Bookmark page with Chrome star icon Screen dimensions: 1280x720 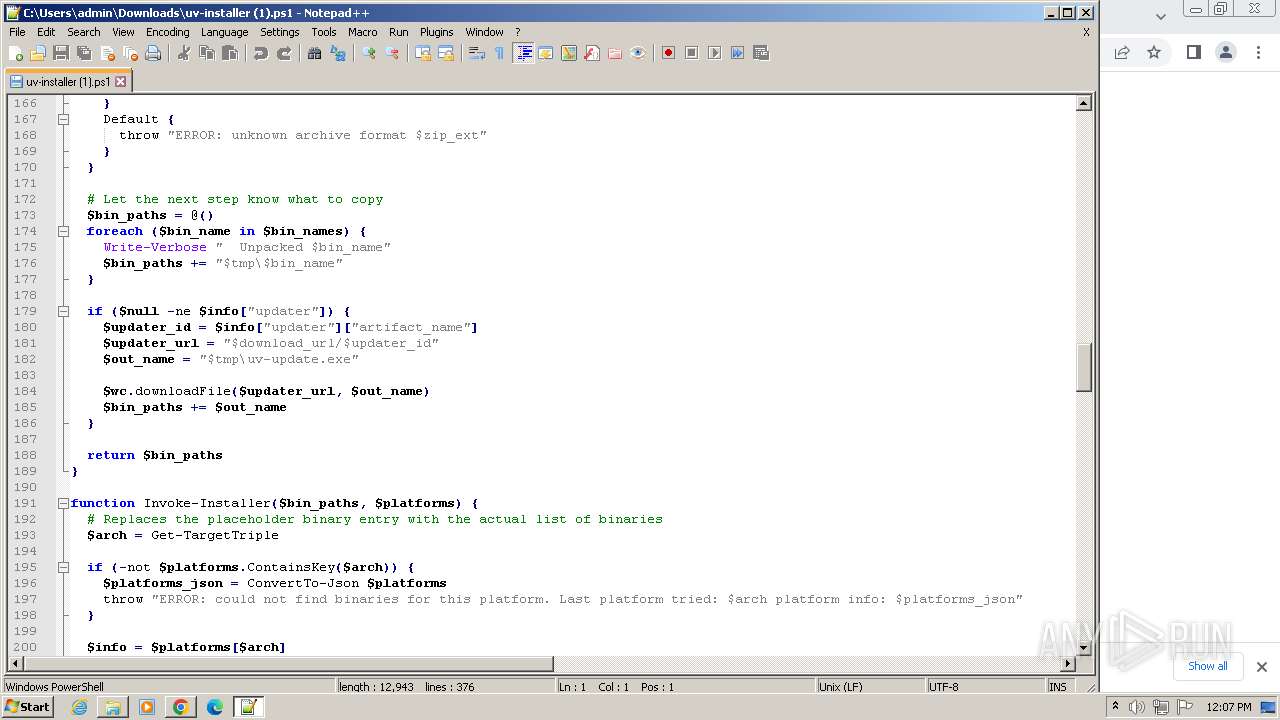1154,53
